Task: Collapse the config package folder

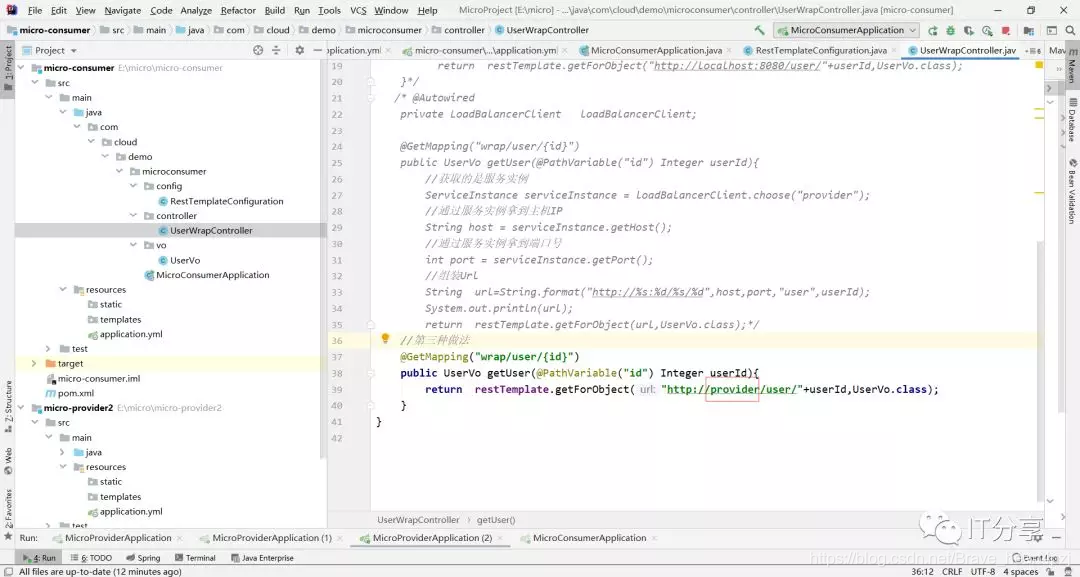Action: [134, 186]
